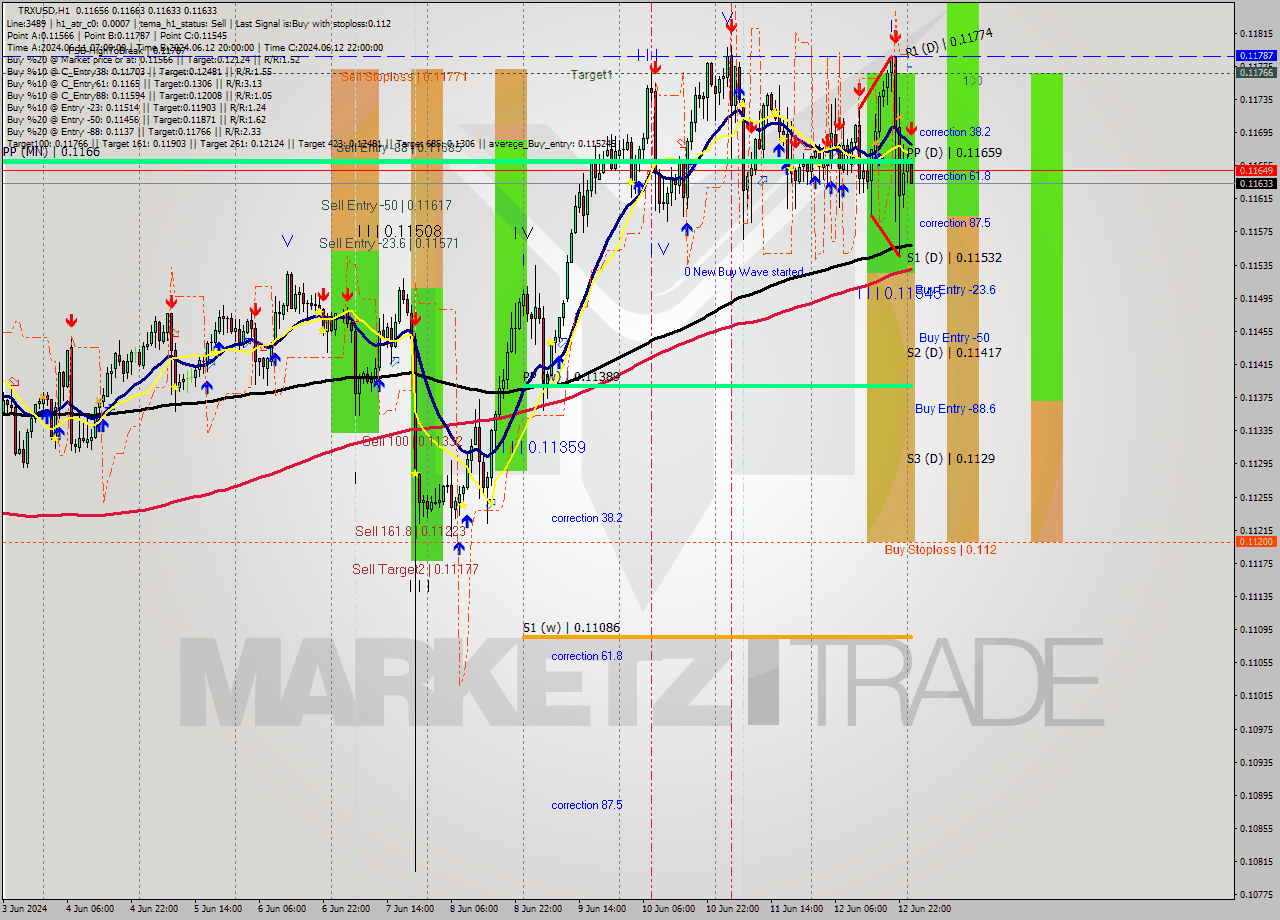
Task: Click the '0 New Buy Wave started' annotation
Action: 743,272
